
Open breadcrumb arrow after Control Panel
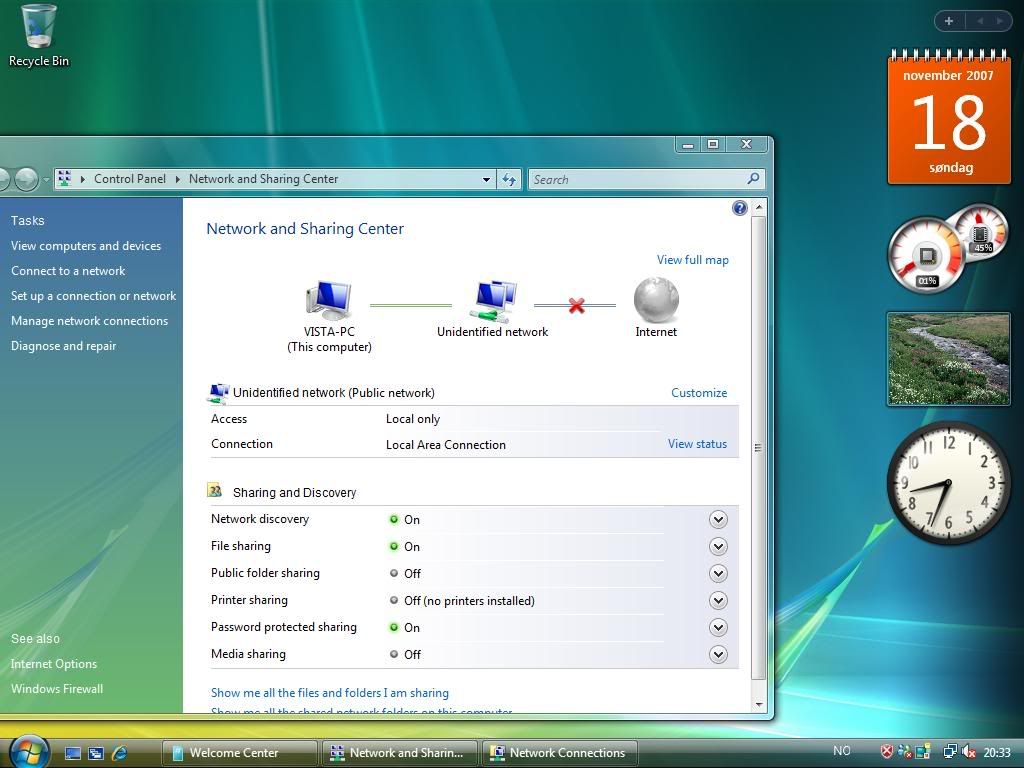point(178,179)
